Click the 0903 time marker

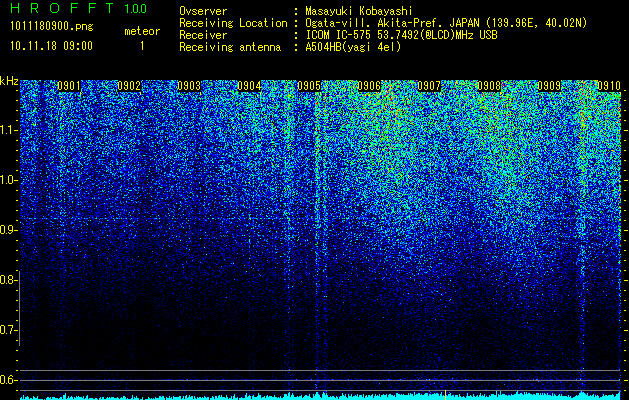point(189,86)
